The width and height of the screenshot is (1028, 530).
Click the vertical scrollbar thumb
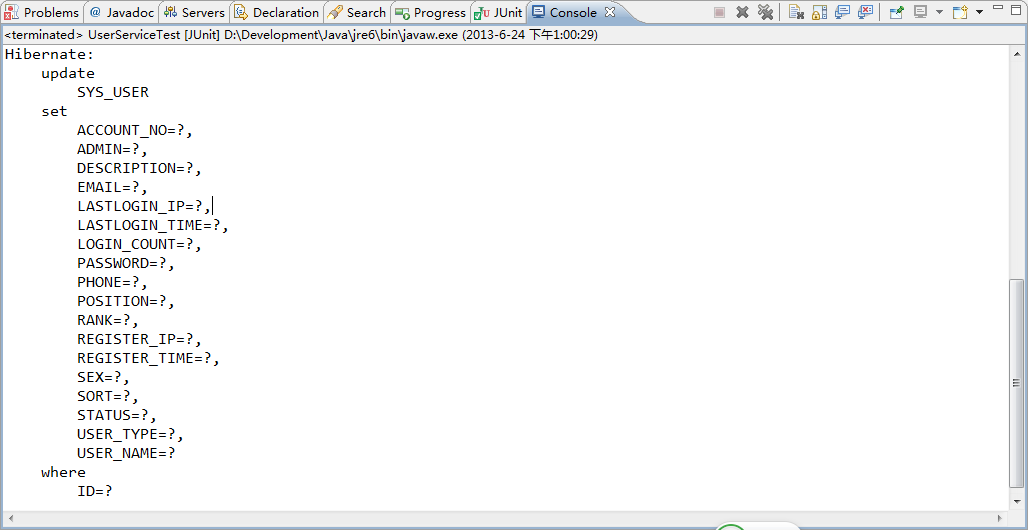1016,382
